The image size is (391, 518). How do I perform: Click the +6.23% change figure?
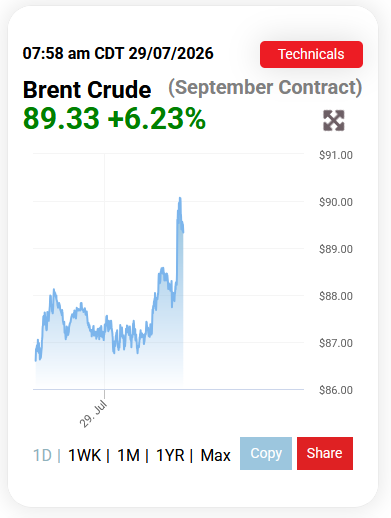(157, 118)
